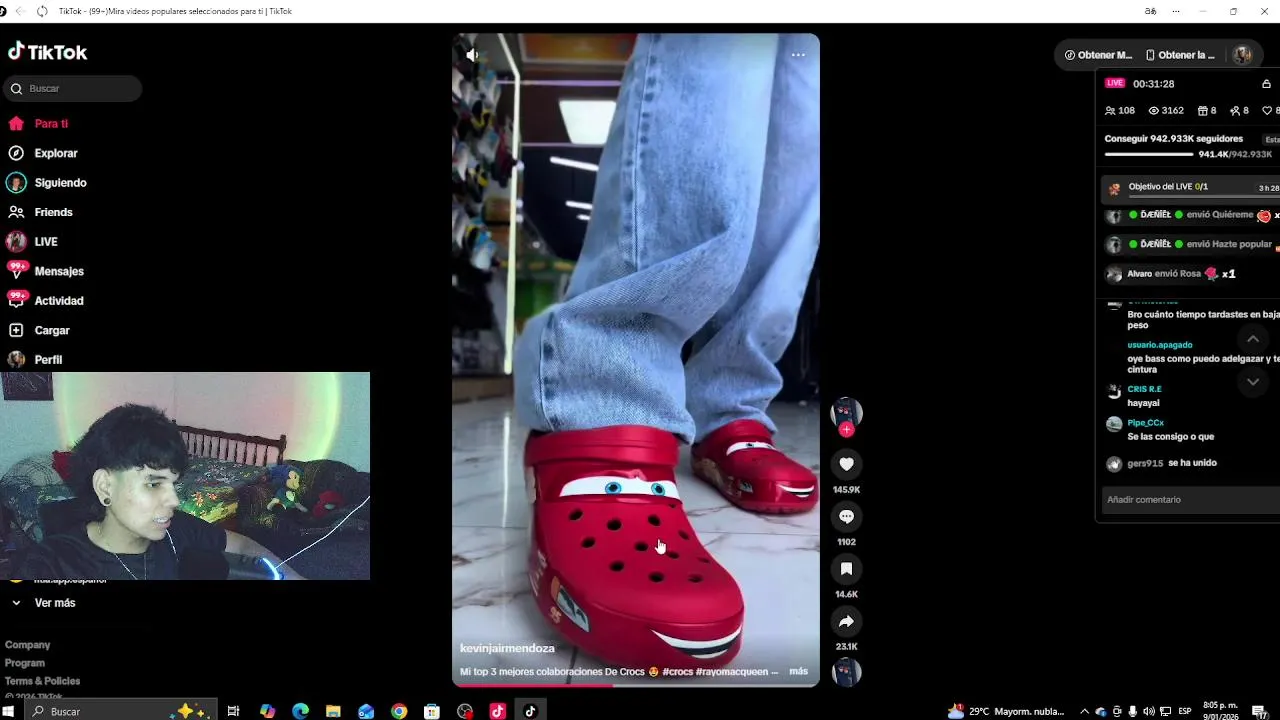The width and height of the screenshot is (1280, 720).
Task: Open the pink TikTok taskbar app
Action: 497,711
